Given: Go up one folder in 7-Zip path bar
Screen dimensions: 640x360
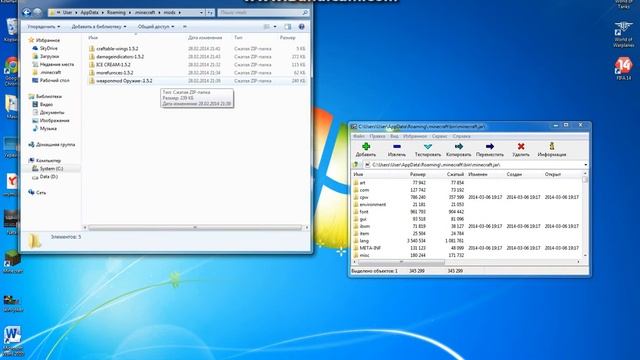Looking at the screenshot, I should tap(356, 164).
